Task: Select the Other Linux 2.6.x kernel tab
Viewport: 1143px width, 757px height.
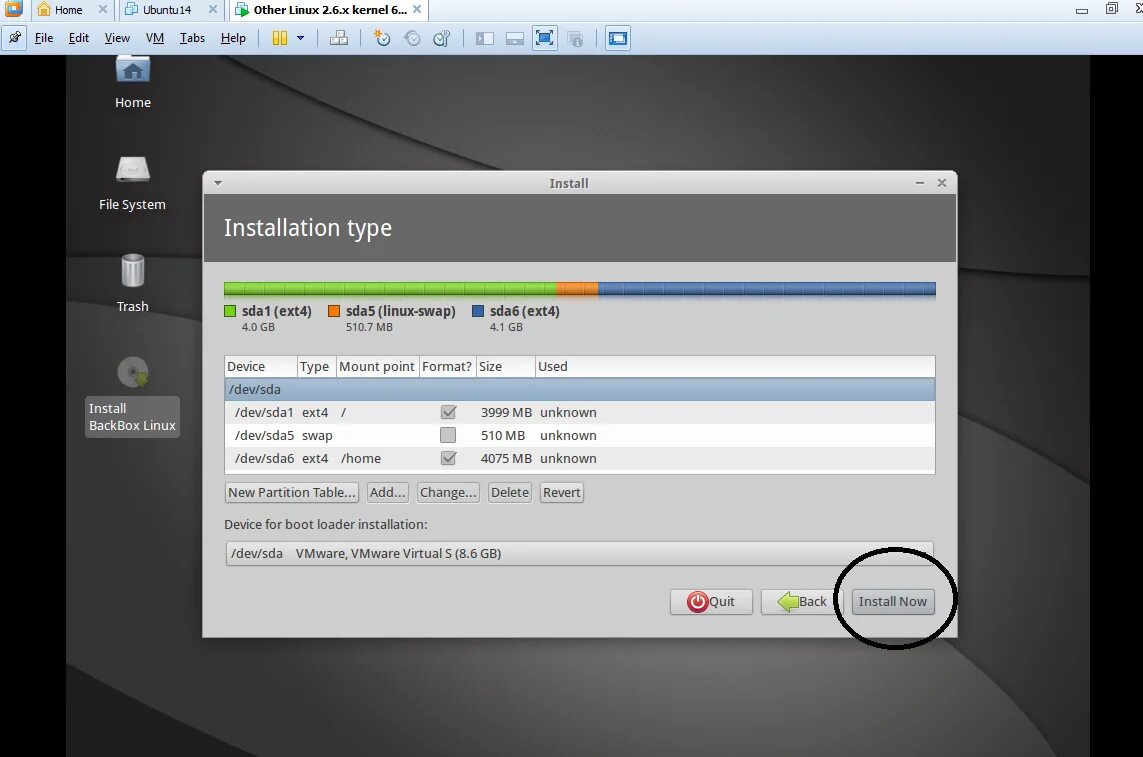Action: pos(330,9)
